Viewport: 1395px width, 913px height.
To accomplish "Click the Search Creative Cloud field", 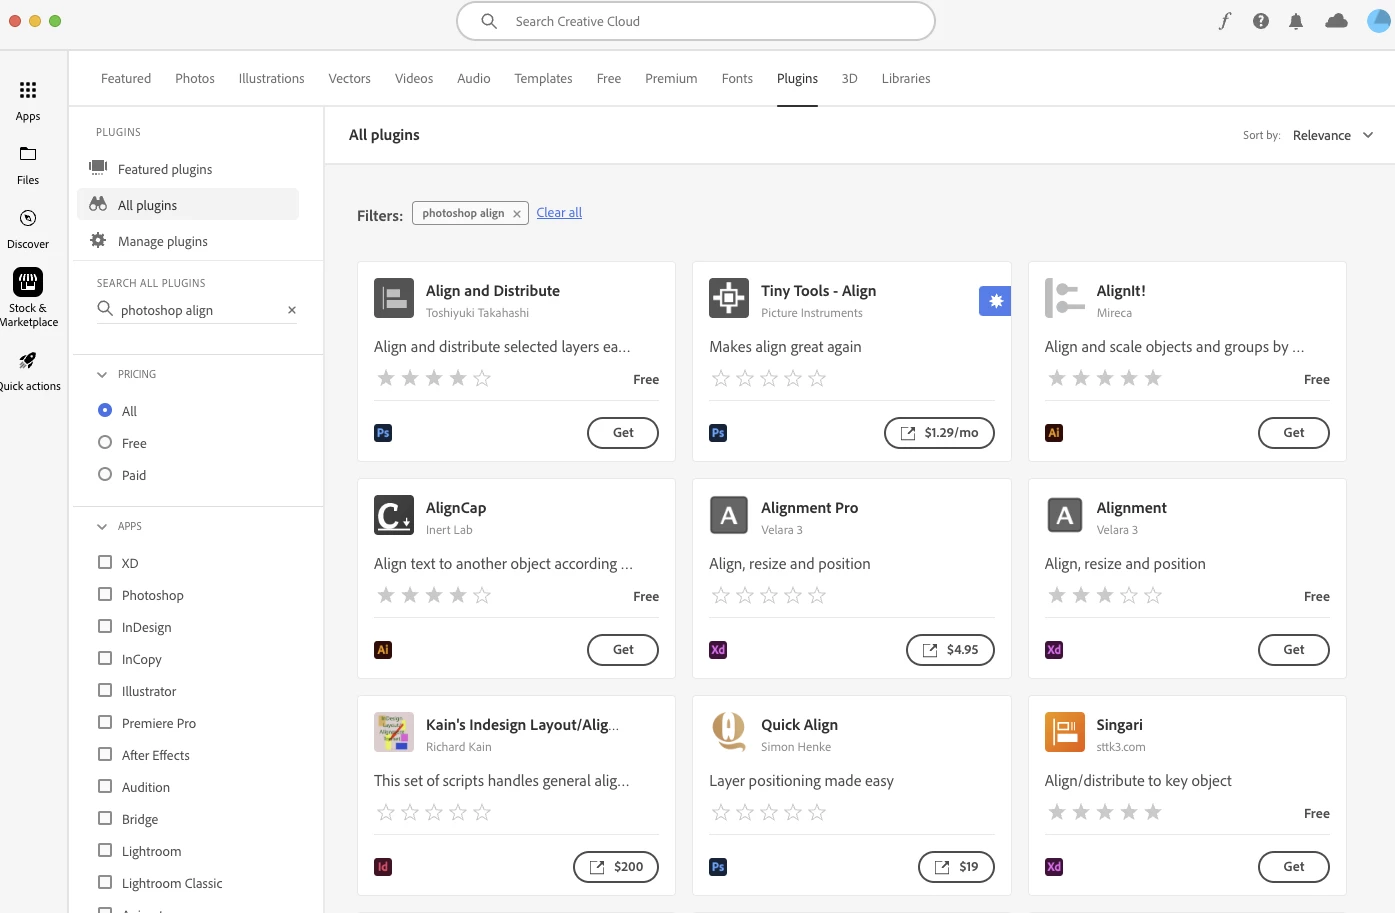I will [x=696, y=21].
